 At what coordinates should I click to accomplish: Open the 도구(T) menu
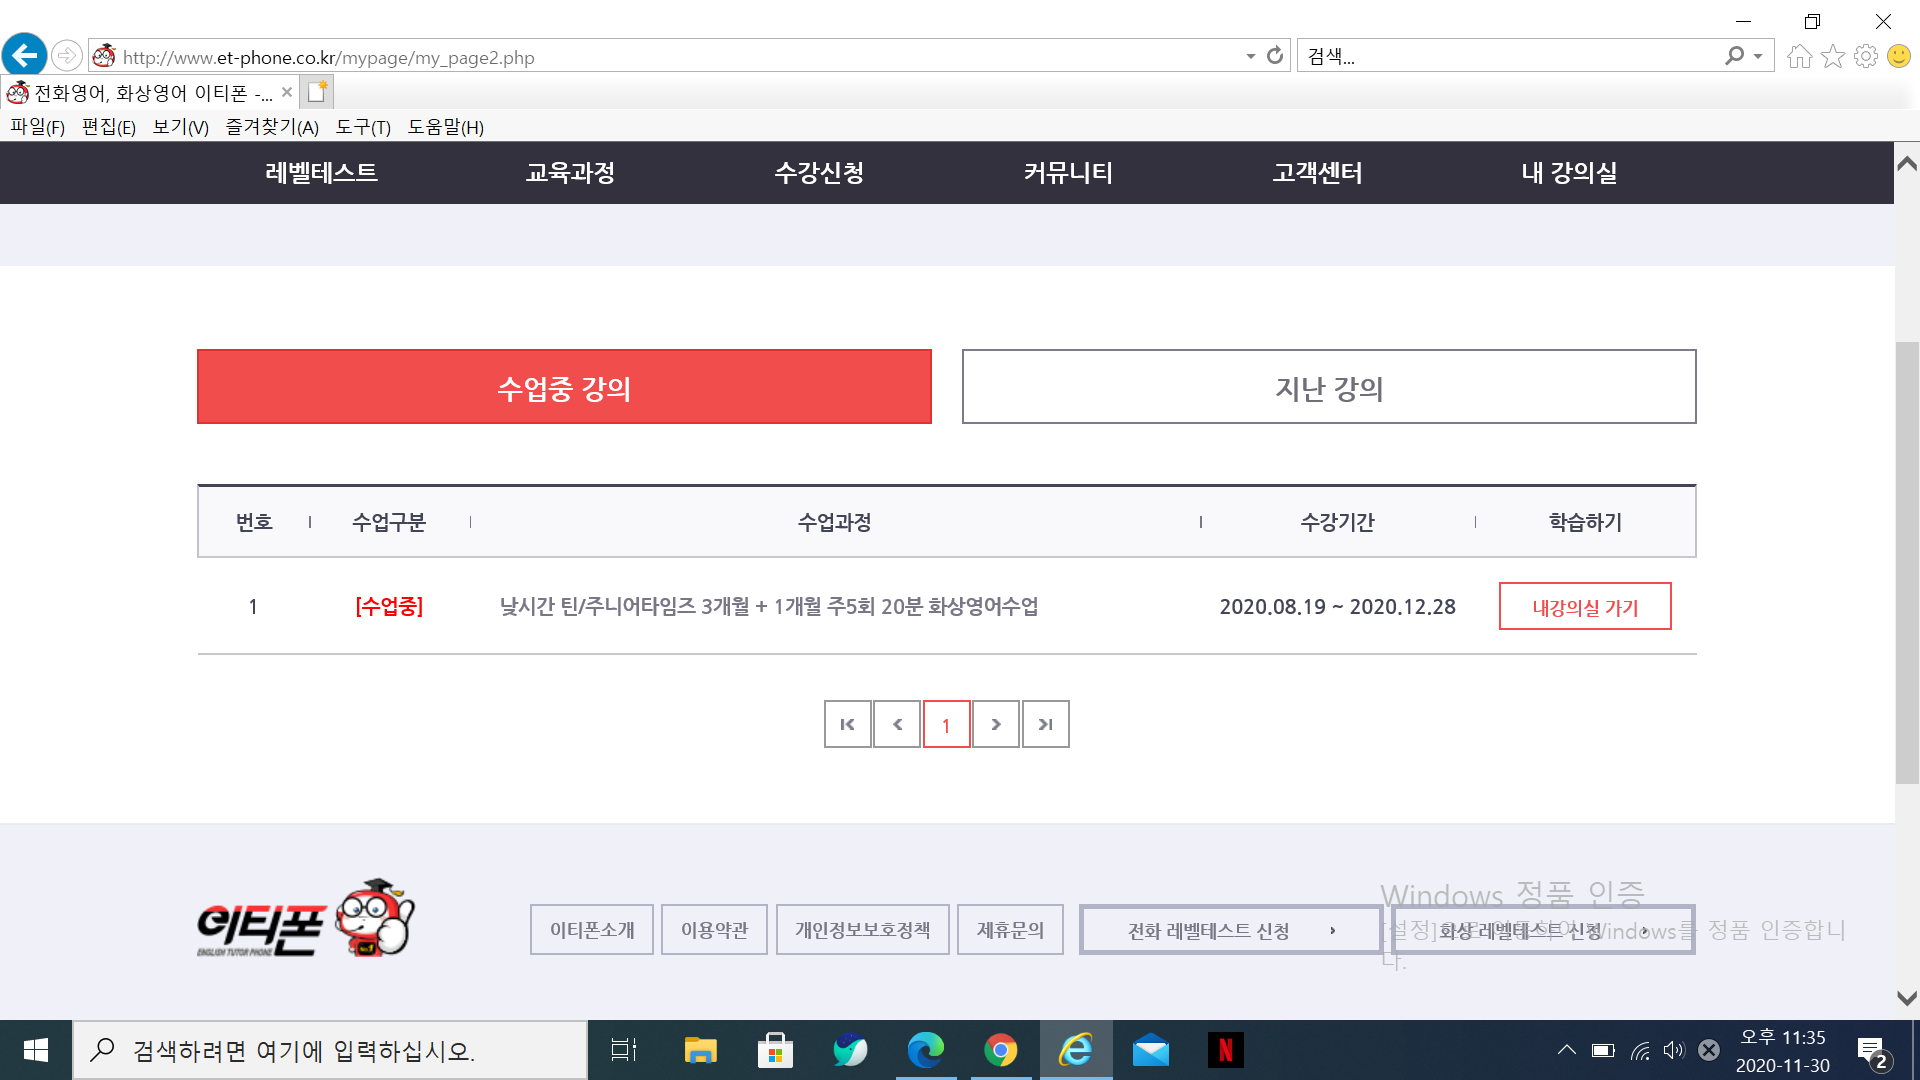[x=363, y=127]
